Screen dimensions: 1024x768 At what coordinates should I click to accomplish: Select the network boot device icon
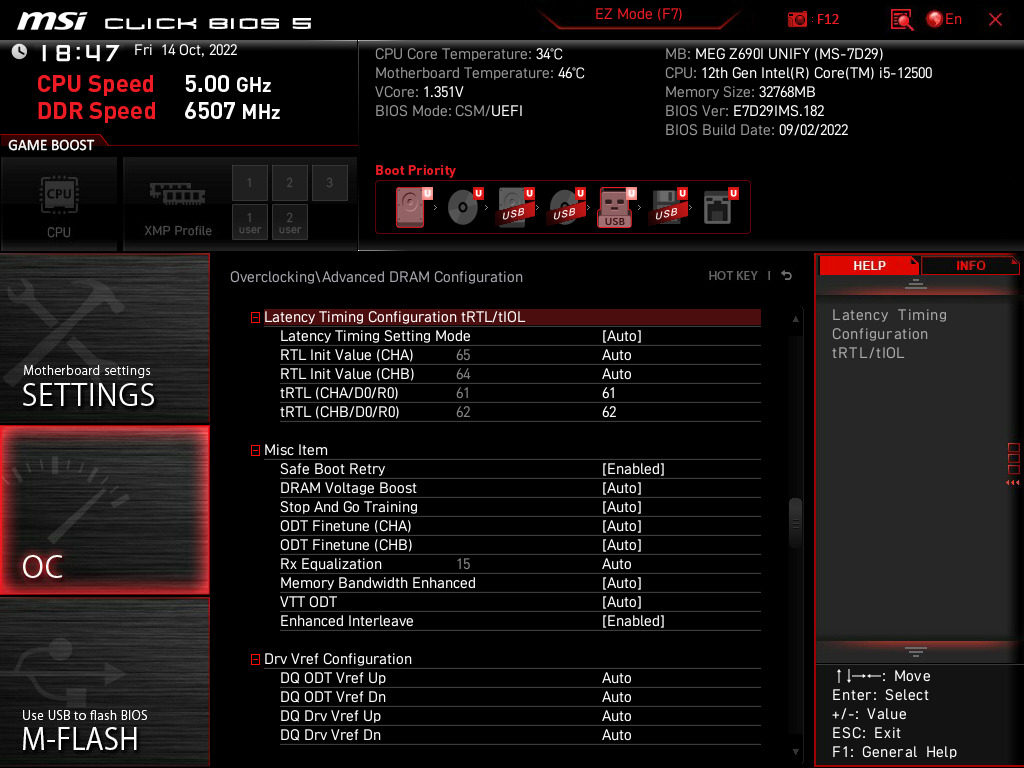point(720,206)
